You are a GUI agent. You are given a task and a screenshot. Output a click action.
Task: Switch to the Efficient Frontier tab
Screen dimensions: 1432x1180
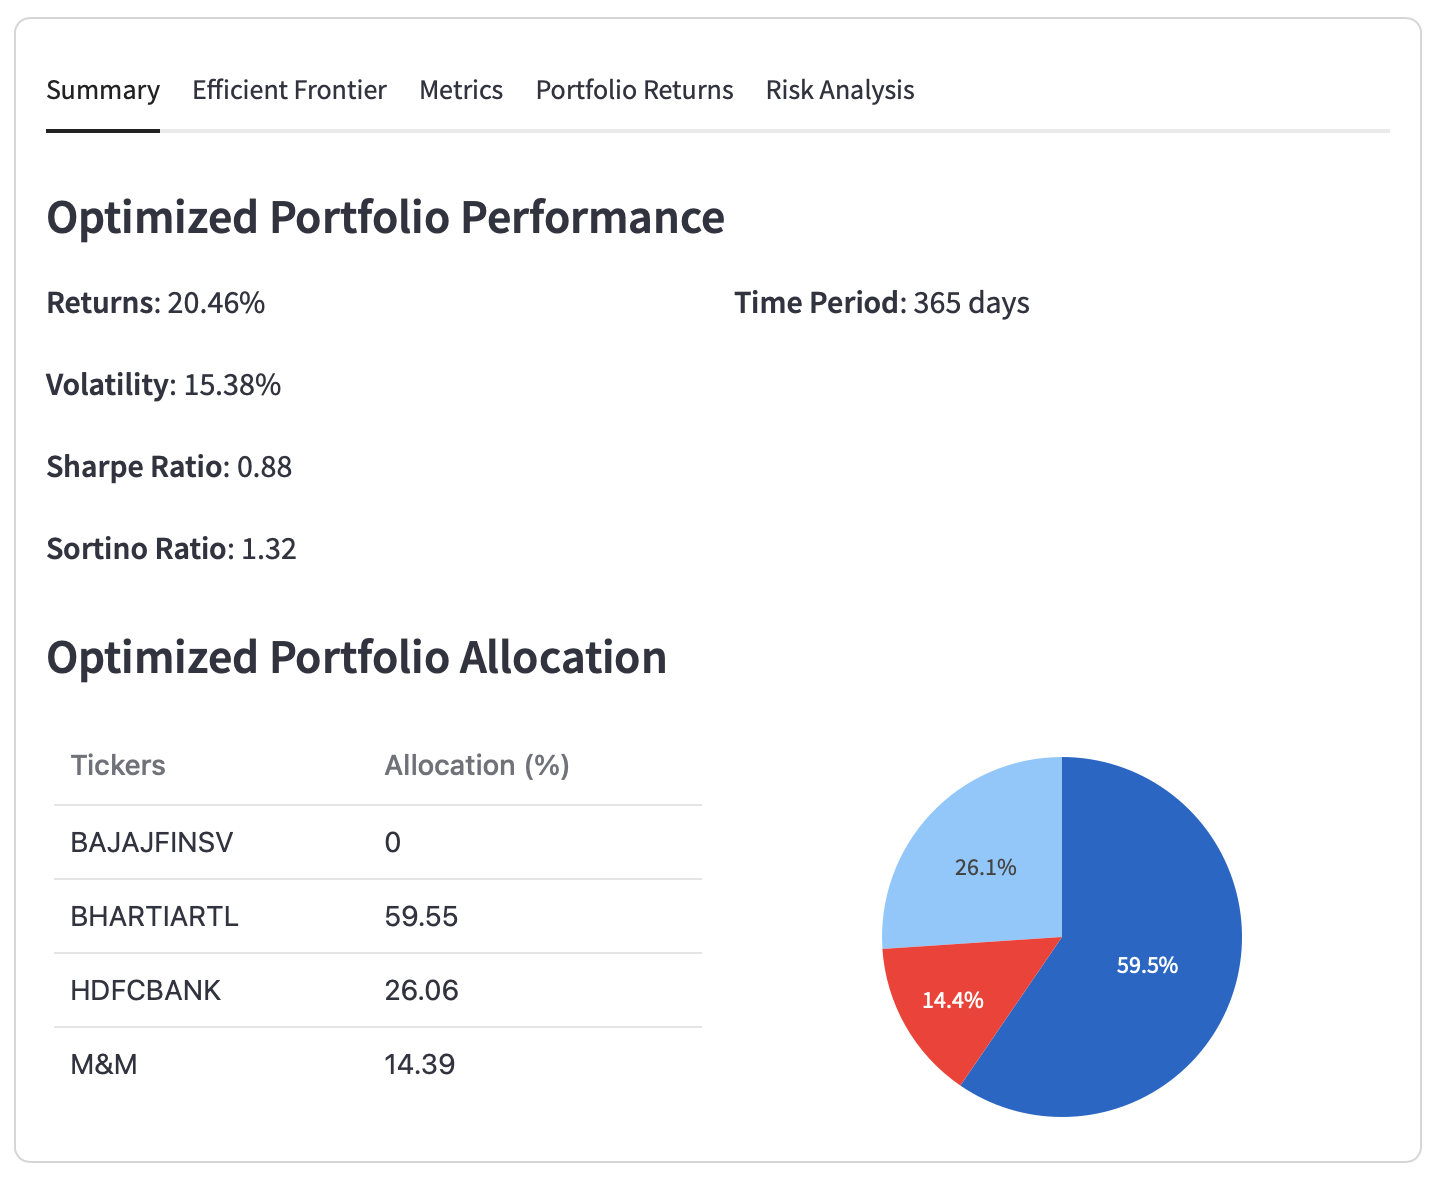289,90
